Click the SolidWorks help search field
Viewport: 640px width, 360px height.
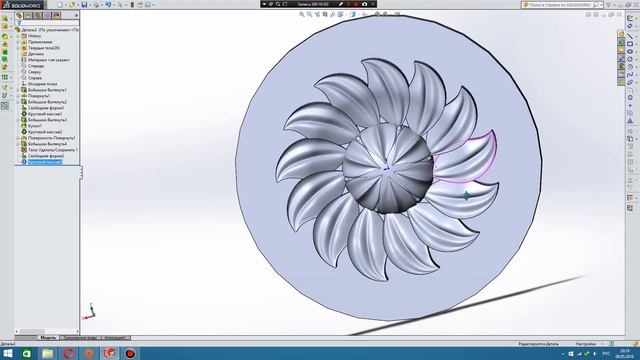(x=561, y=5)
